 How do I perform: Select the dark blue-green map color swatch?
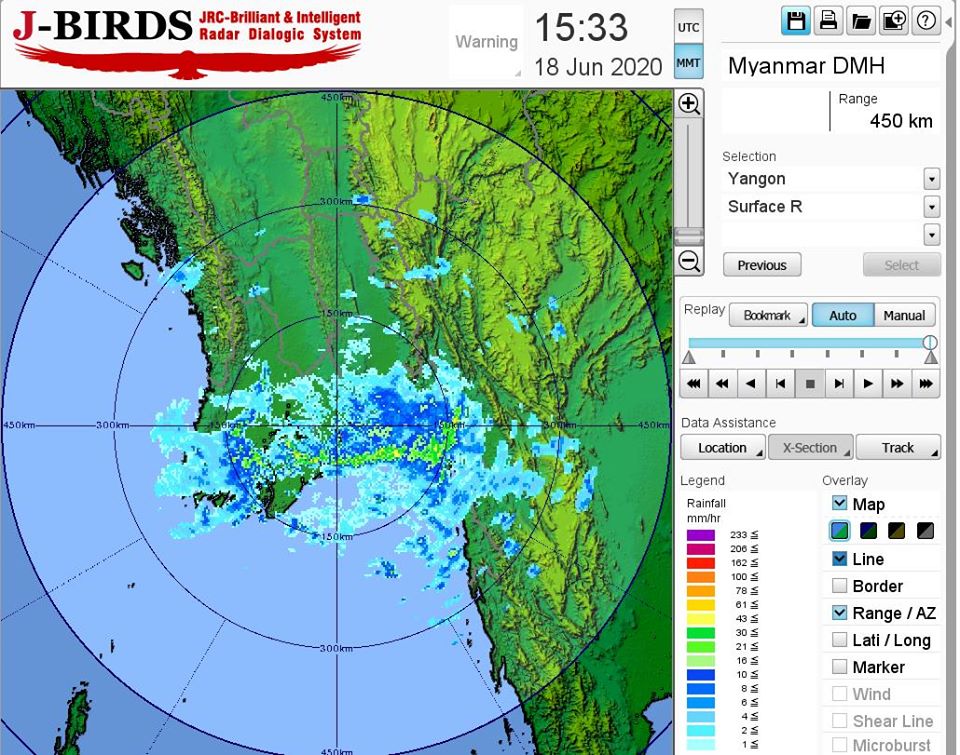click(868, 531)
